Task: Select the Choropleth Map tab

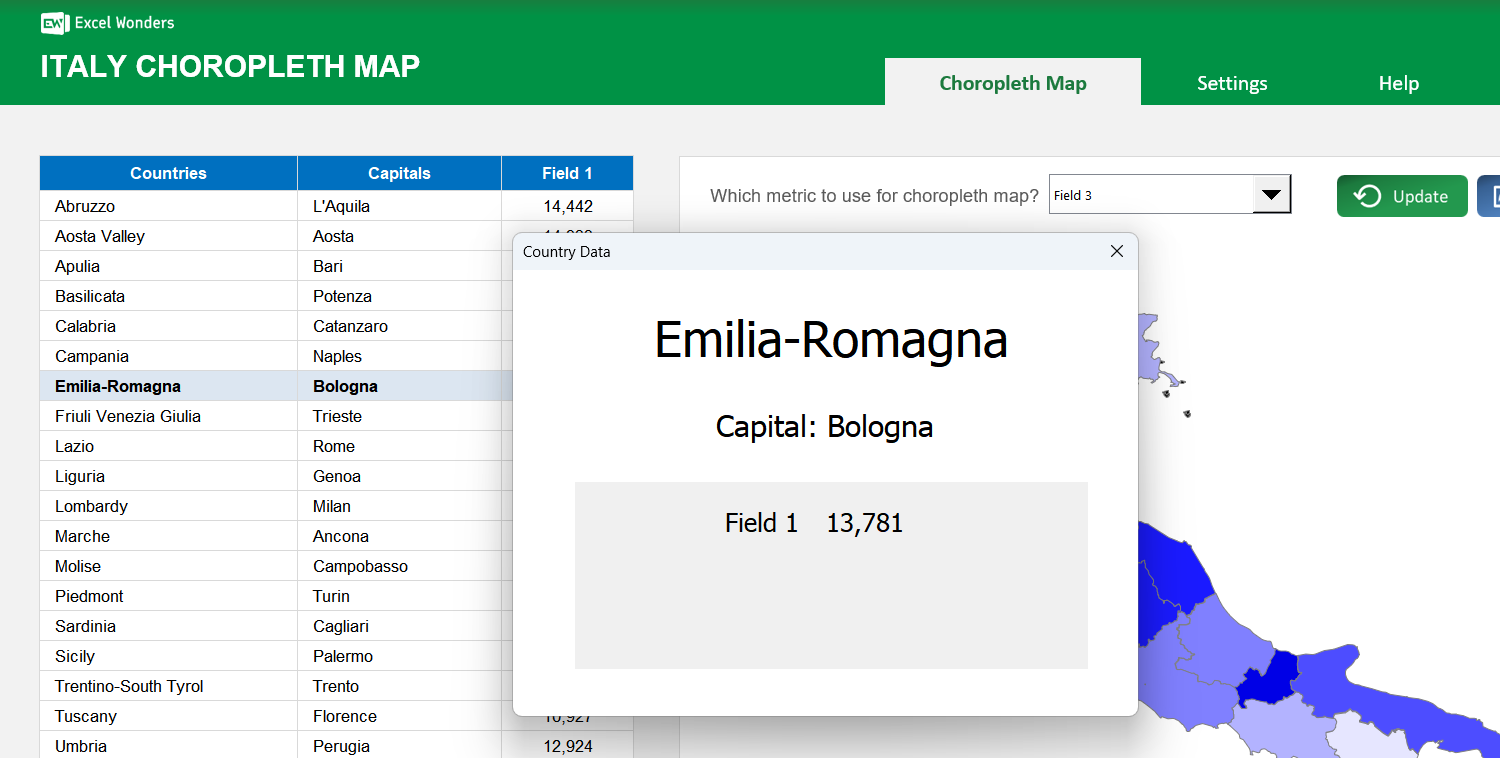Action: 1013,83
